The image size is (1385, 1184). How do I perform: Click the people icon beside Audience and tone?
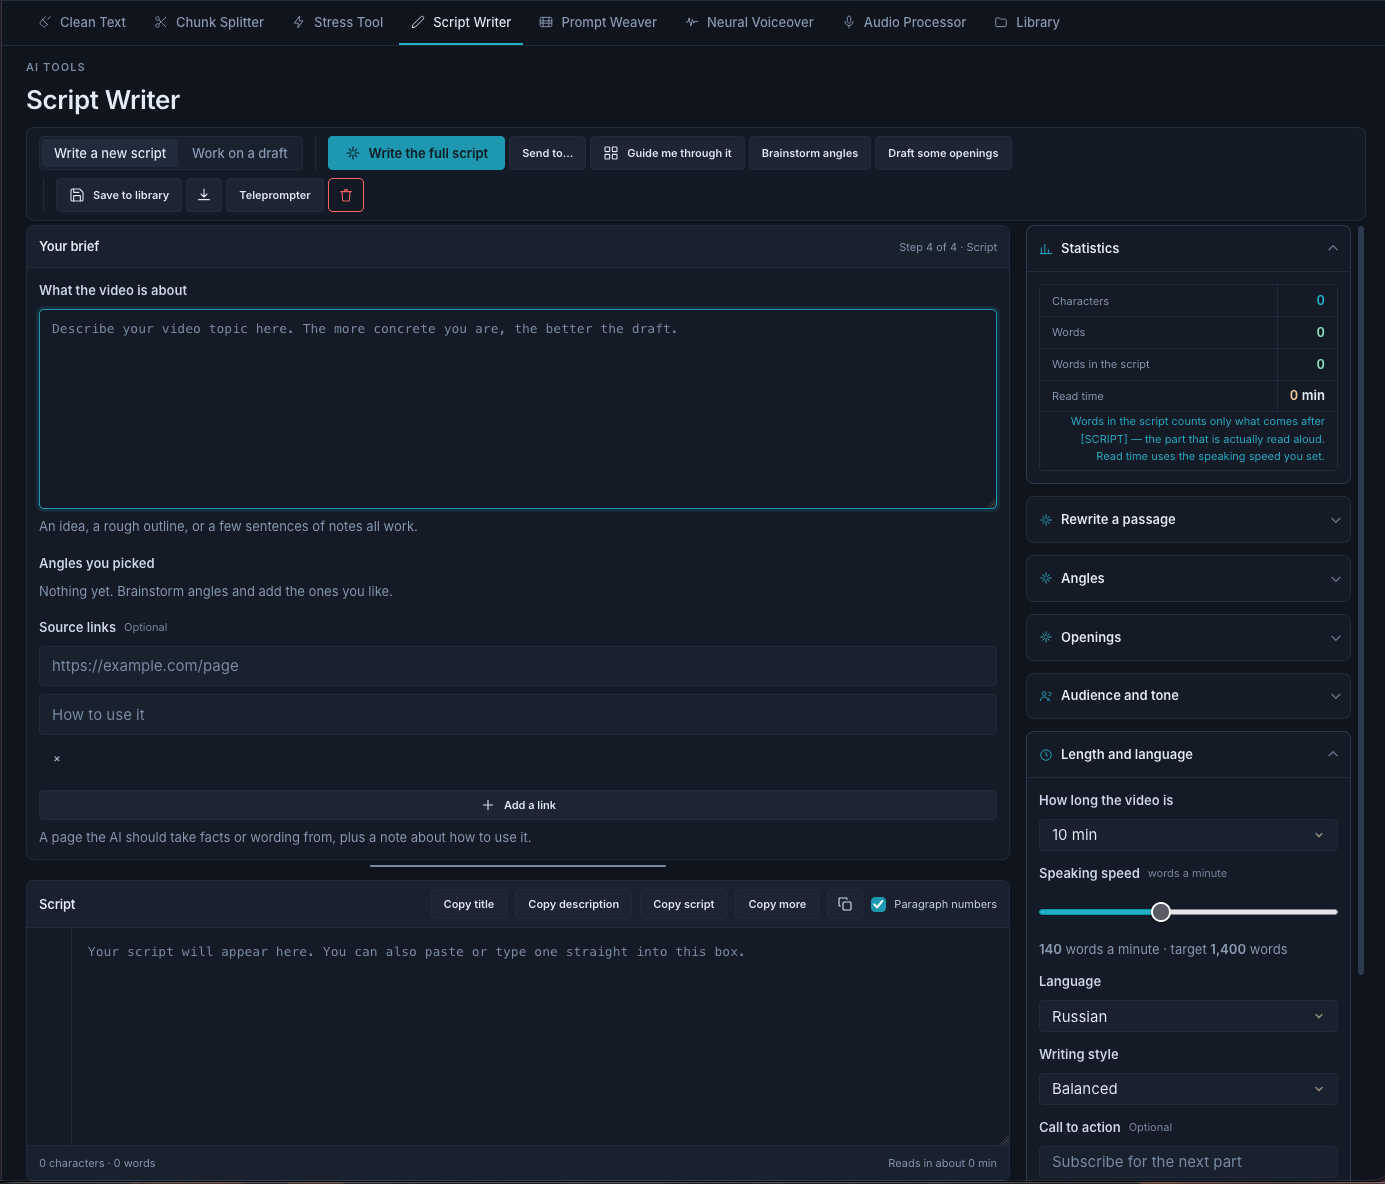[1046, 696]
